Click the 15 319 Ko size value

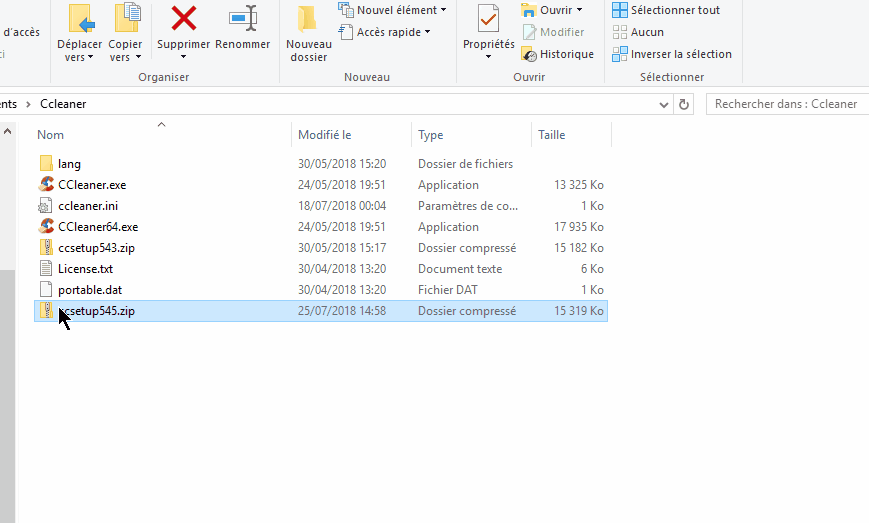[579, 311]
